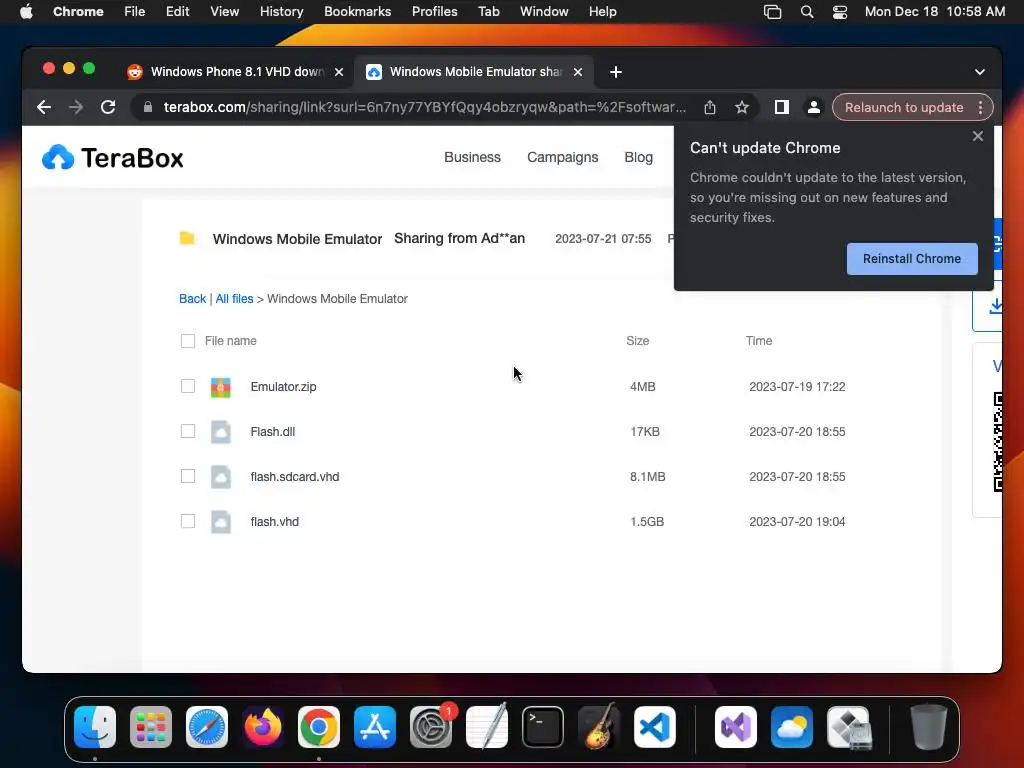Click the Size column header
This screenshot has width=1024, height=768.
(x=637, y=341)
